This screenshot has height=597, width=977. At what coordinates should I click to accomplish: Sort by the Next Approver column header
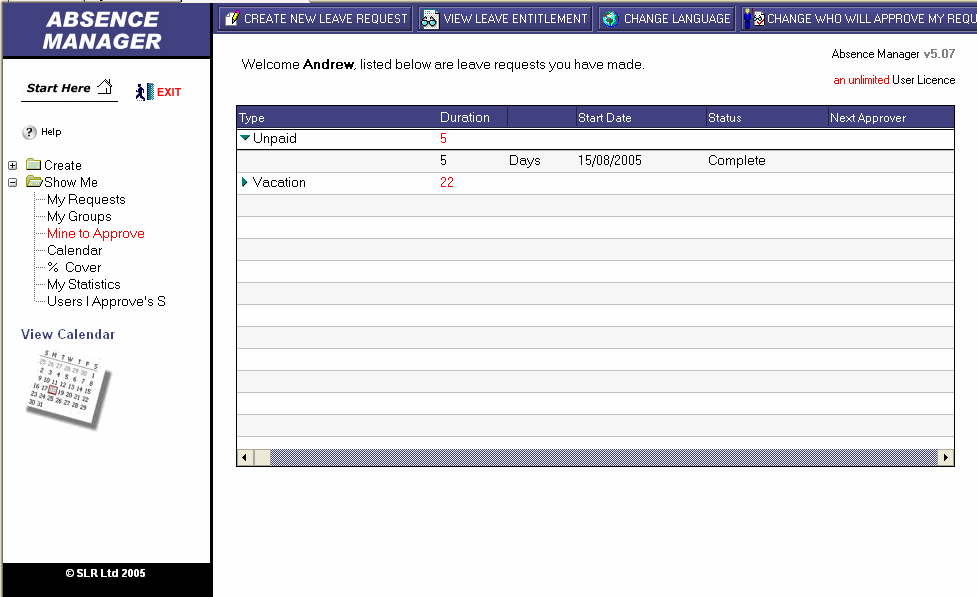[868, 118]
